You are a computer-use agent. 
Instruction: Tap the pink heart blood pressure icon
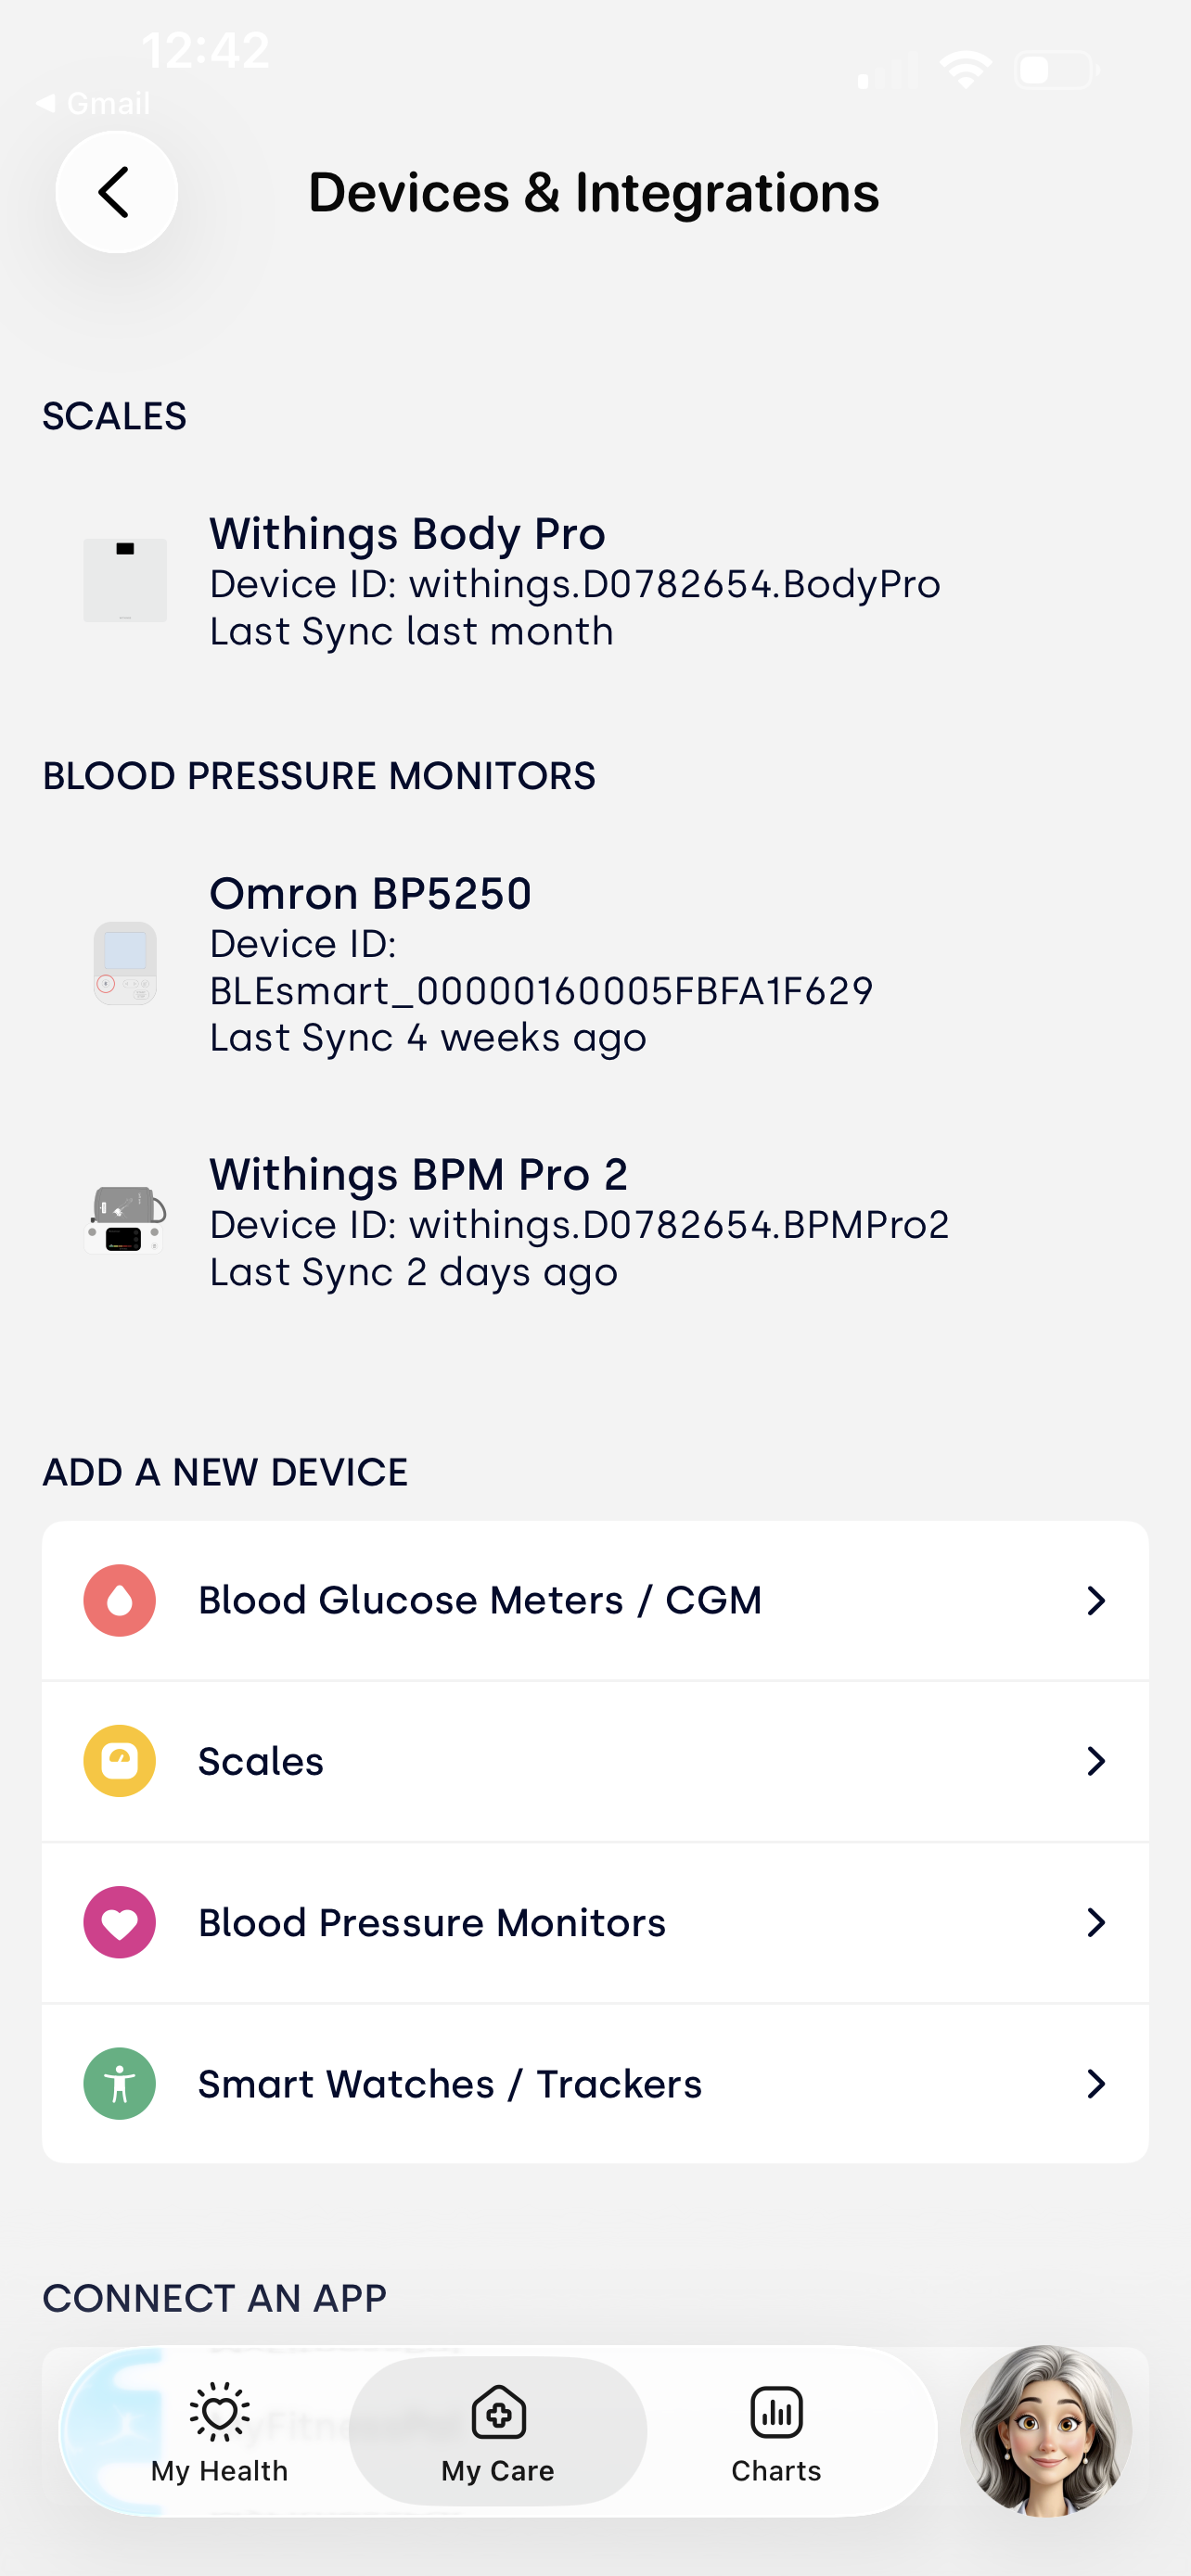coord(119,1922)
